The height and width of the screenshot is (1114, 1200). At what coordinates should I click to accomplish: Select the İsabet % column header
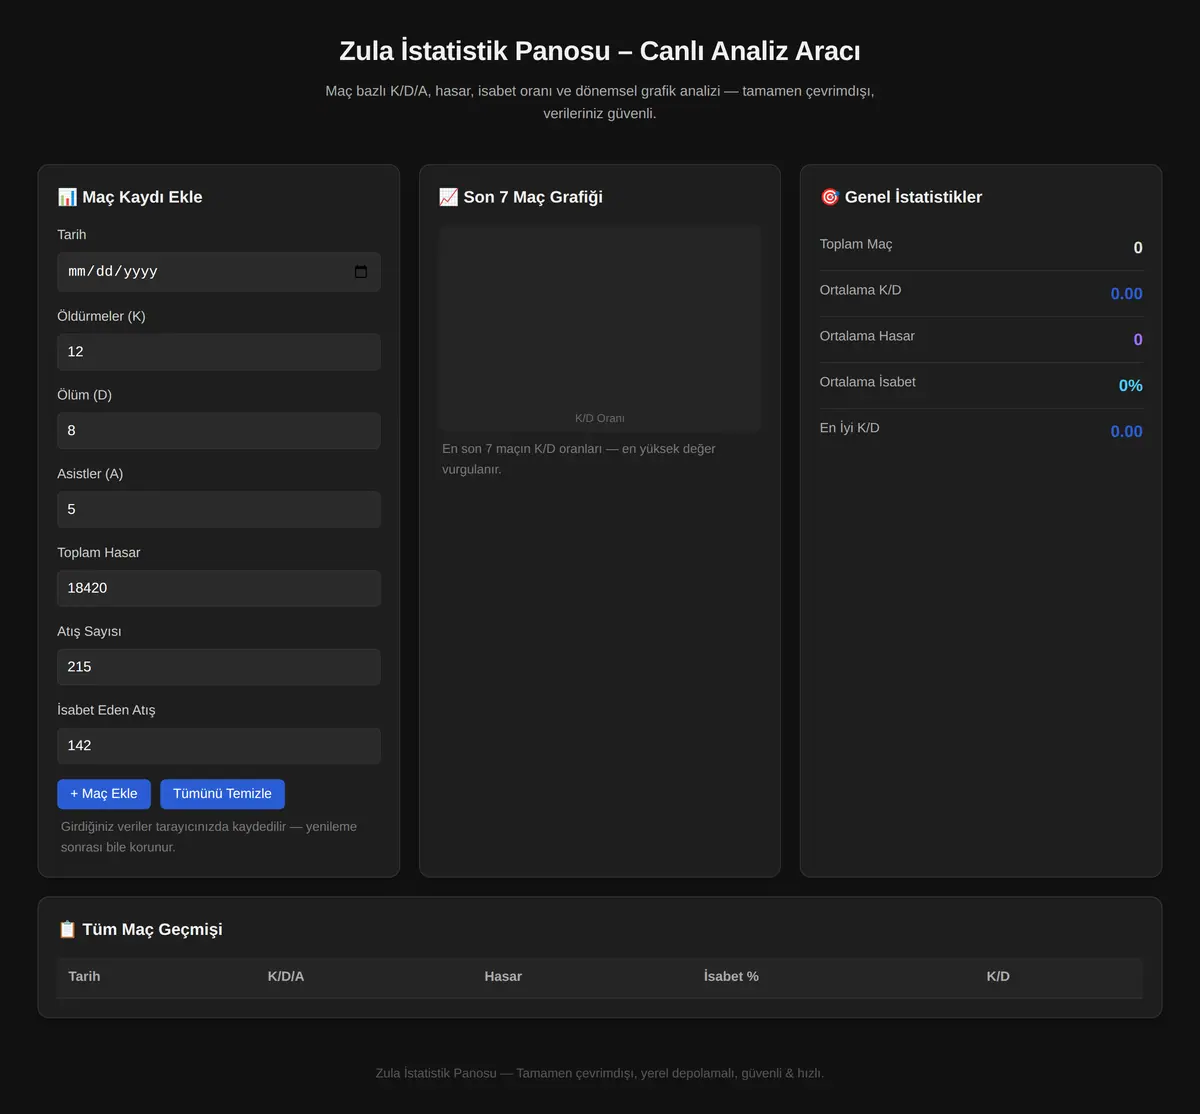pos(731,976)
